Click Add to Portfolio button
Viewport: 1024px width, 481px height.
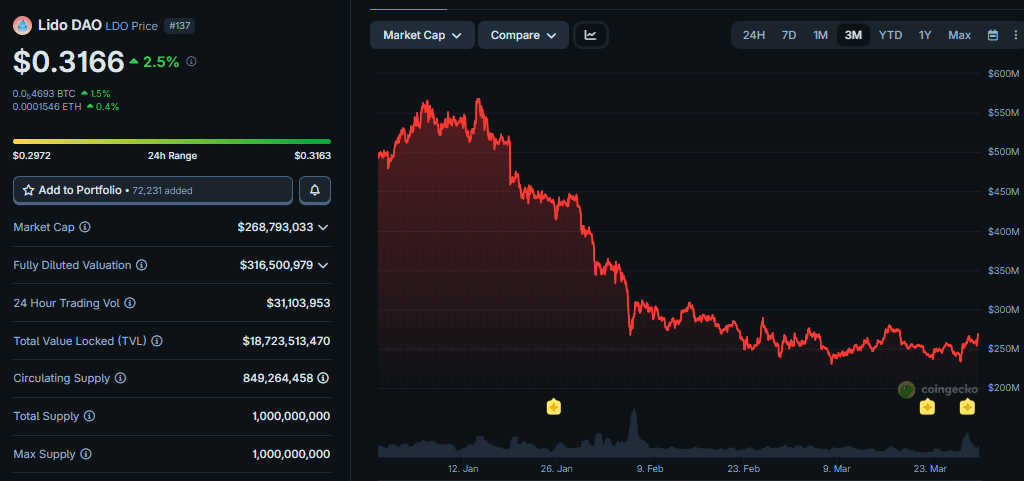(153, 190)
